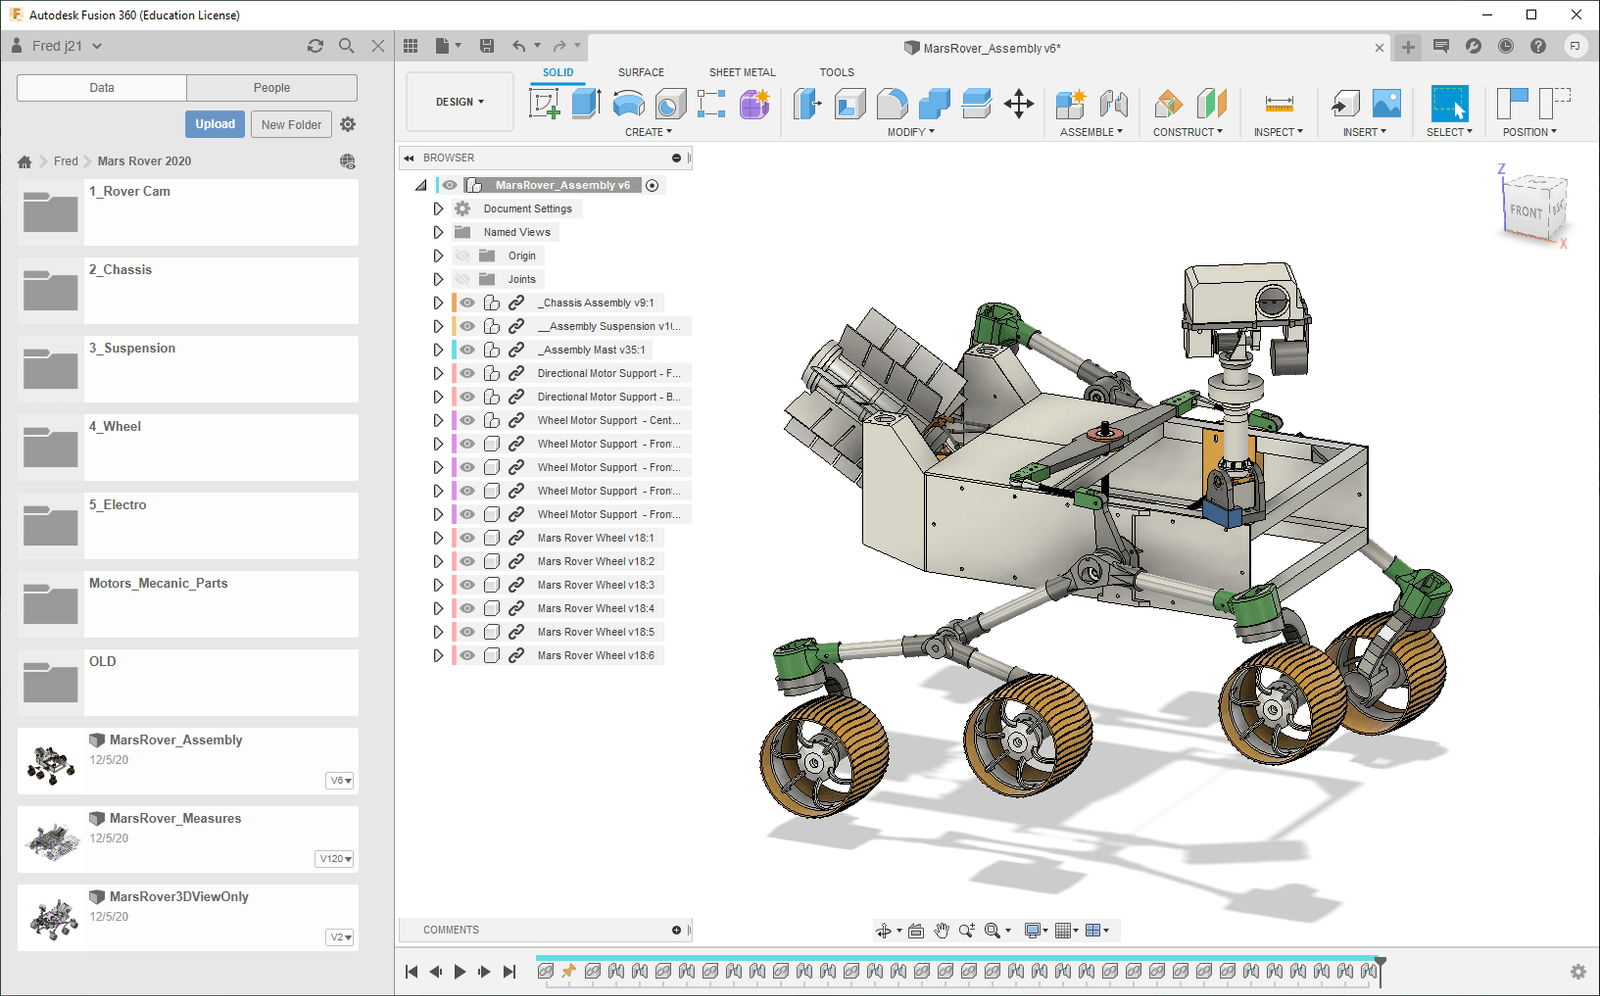Open the Insert Decal image icon
The image size is (1600, 996).
pos(1387,103)
